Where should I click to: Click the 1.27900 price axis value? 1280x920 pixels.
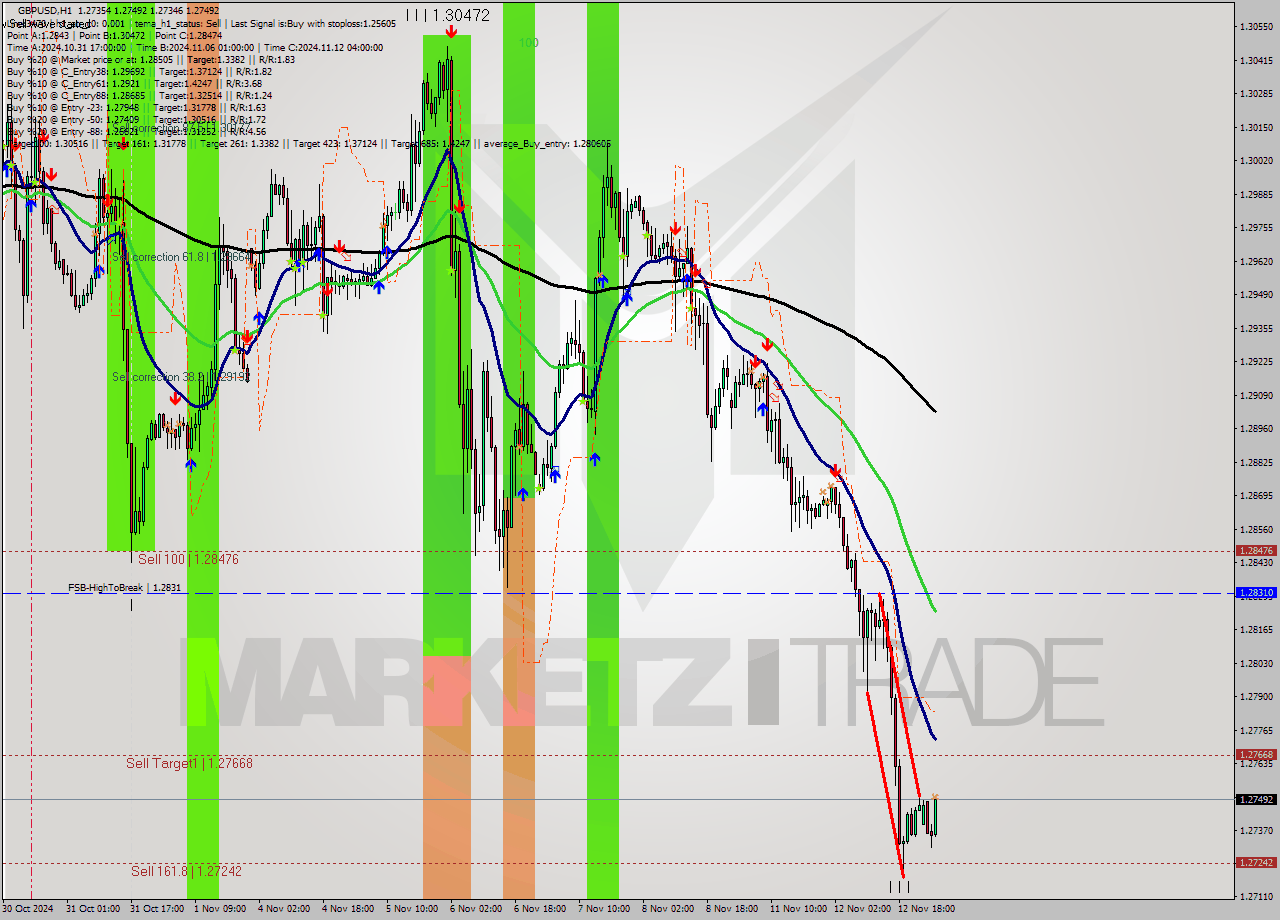click(x=1256, y=696)
